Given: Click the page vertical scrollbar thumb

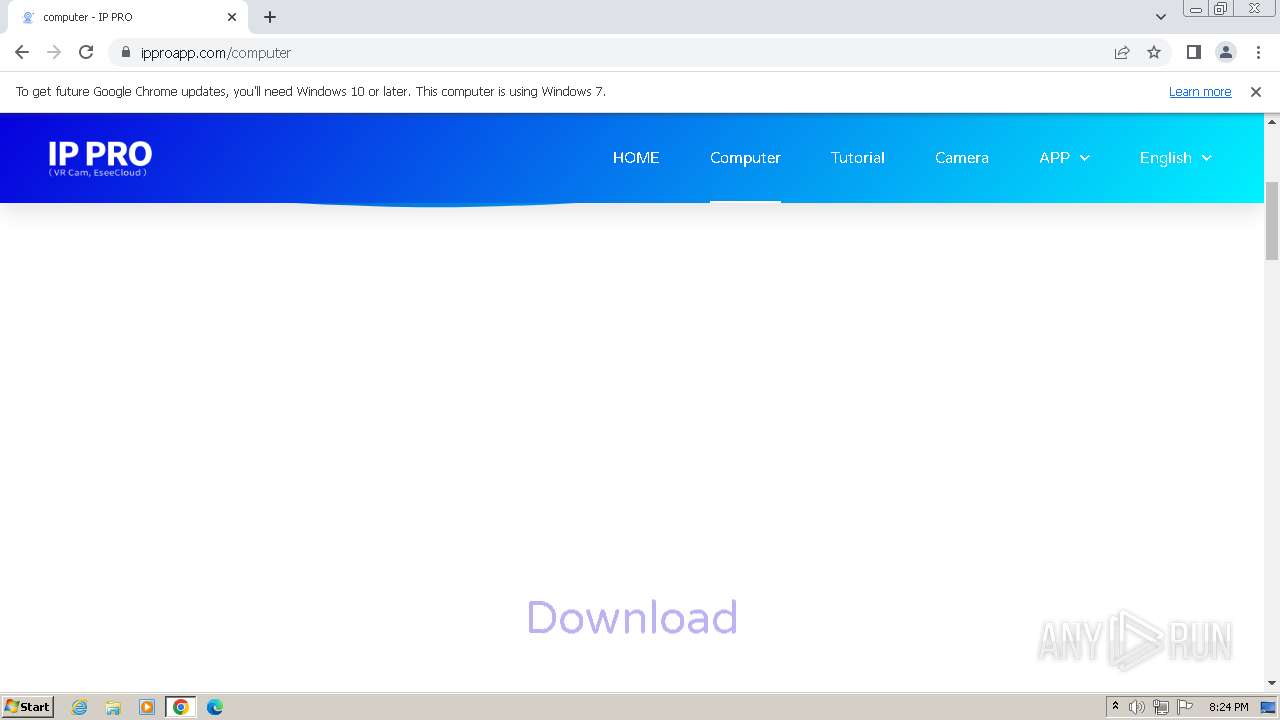Looking at the screenshot, I should 1272,220.
